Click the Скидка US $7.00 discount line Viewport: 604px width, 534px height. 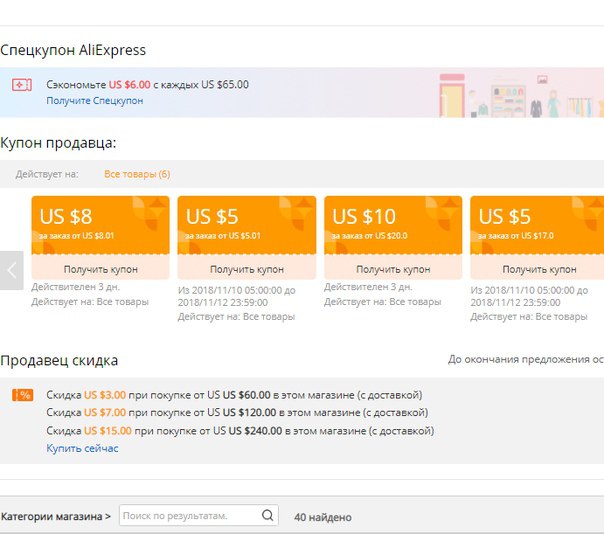[x=237, y=413]
